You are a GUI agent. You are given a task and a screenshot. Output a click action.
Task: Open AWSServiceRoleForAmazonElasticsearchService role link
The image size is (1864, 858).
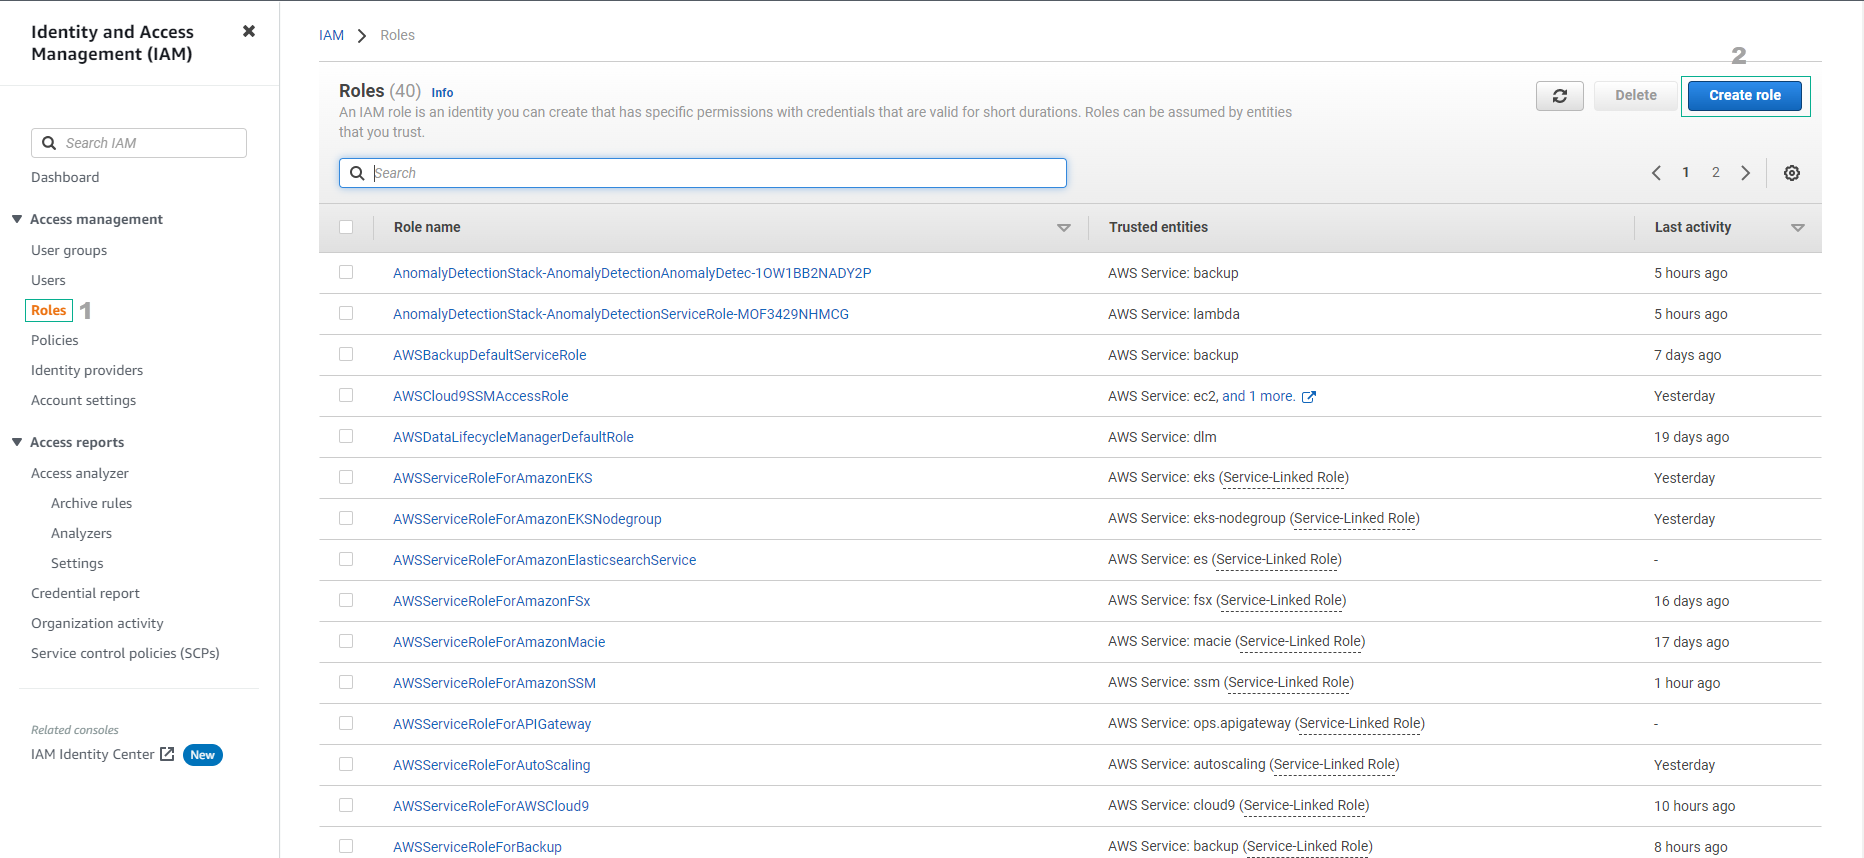(545, 560)
